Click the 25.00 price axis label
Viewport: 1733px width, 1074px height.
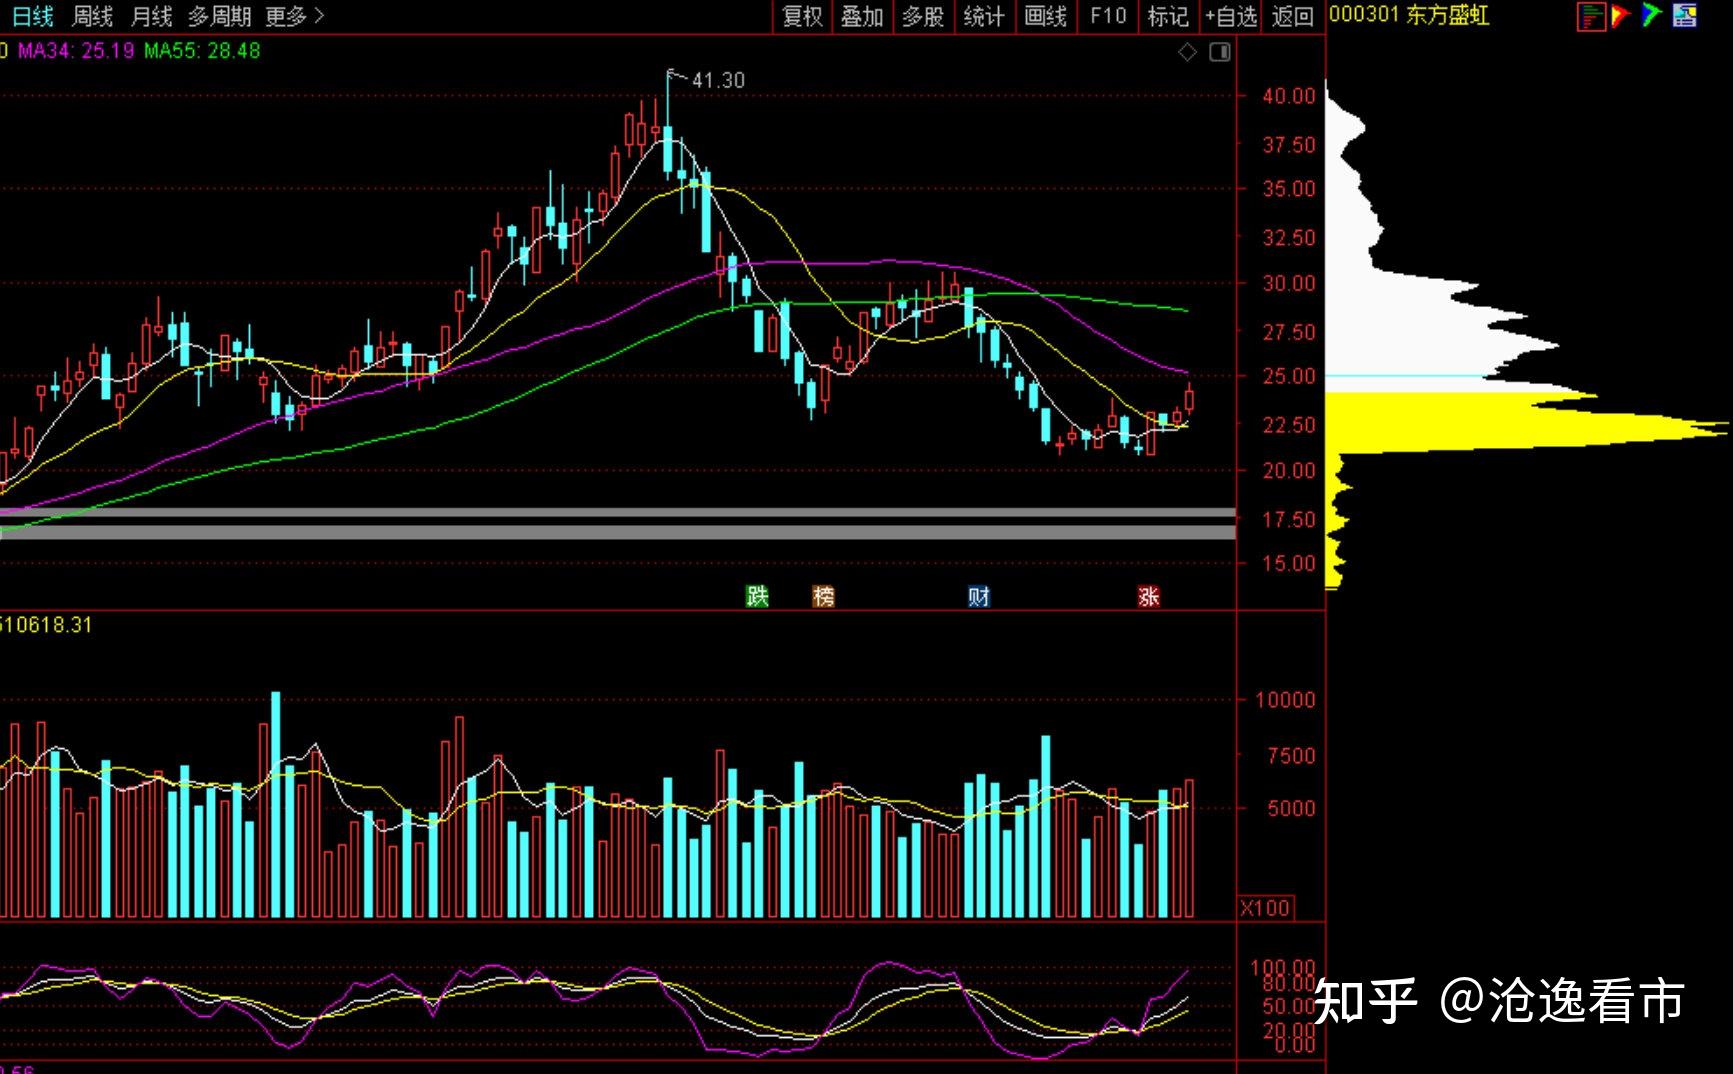click(x=1289, y=376)
